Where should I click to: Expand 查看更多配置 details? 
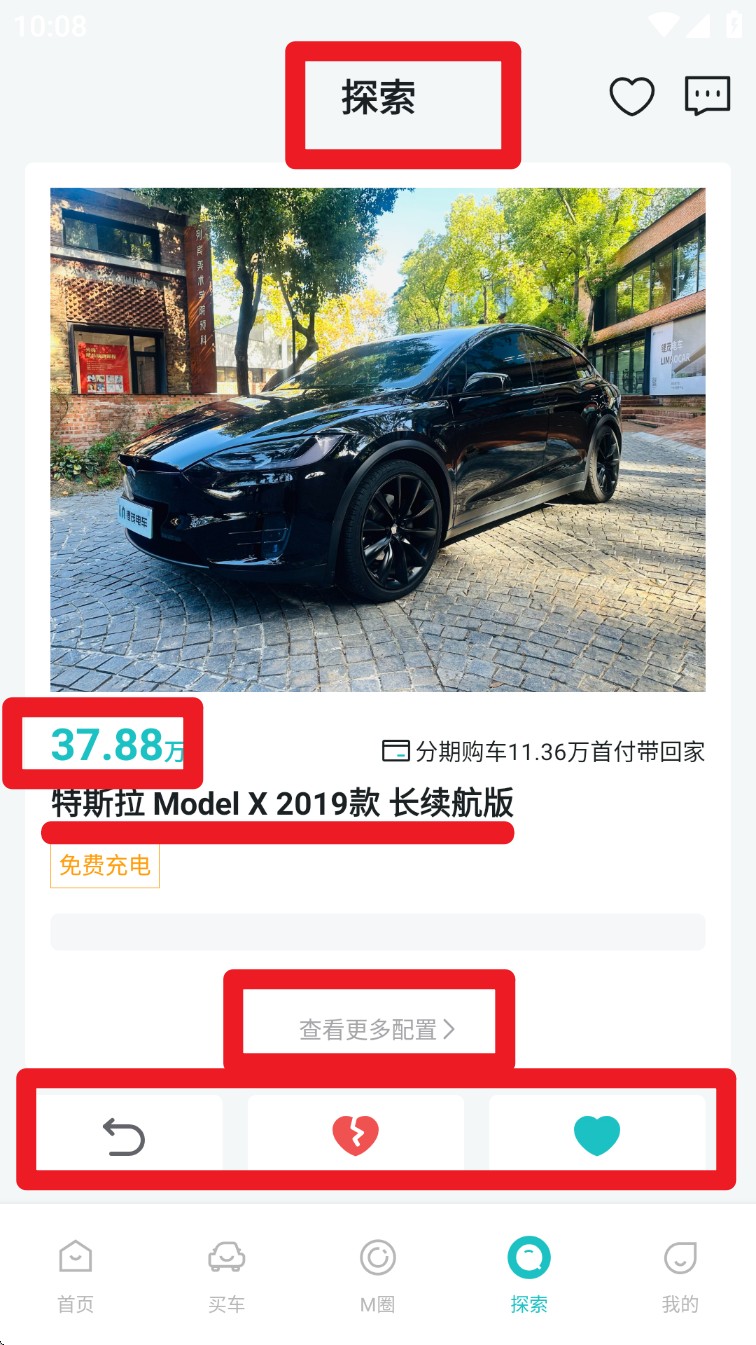click(377, 1029)
